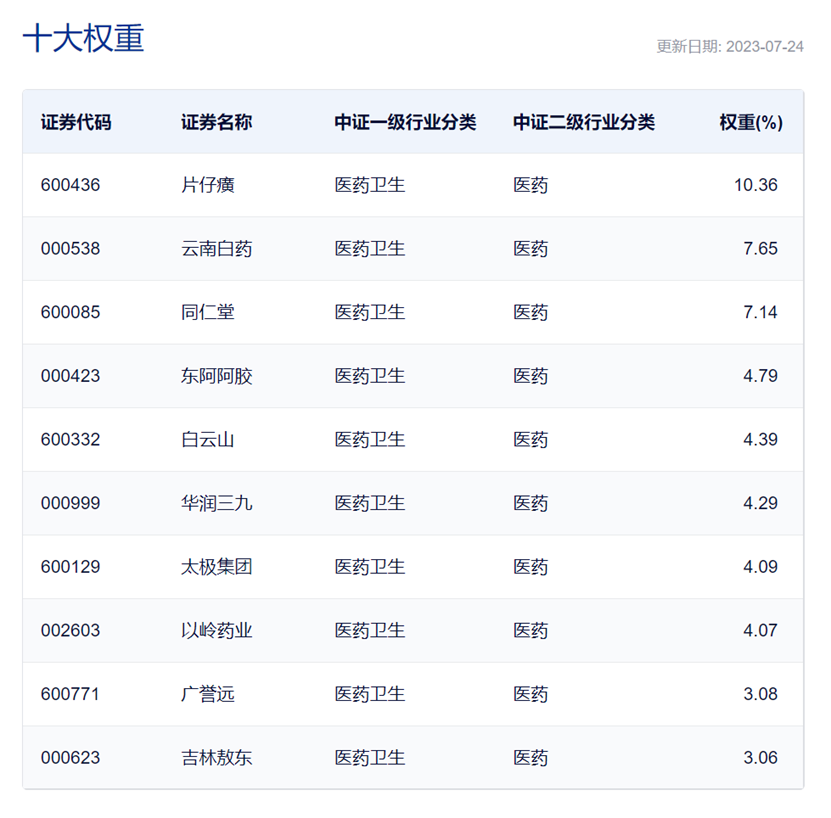
Task: Select stock code 000999
Action: tap(70, 503)
